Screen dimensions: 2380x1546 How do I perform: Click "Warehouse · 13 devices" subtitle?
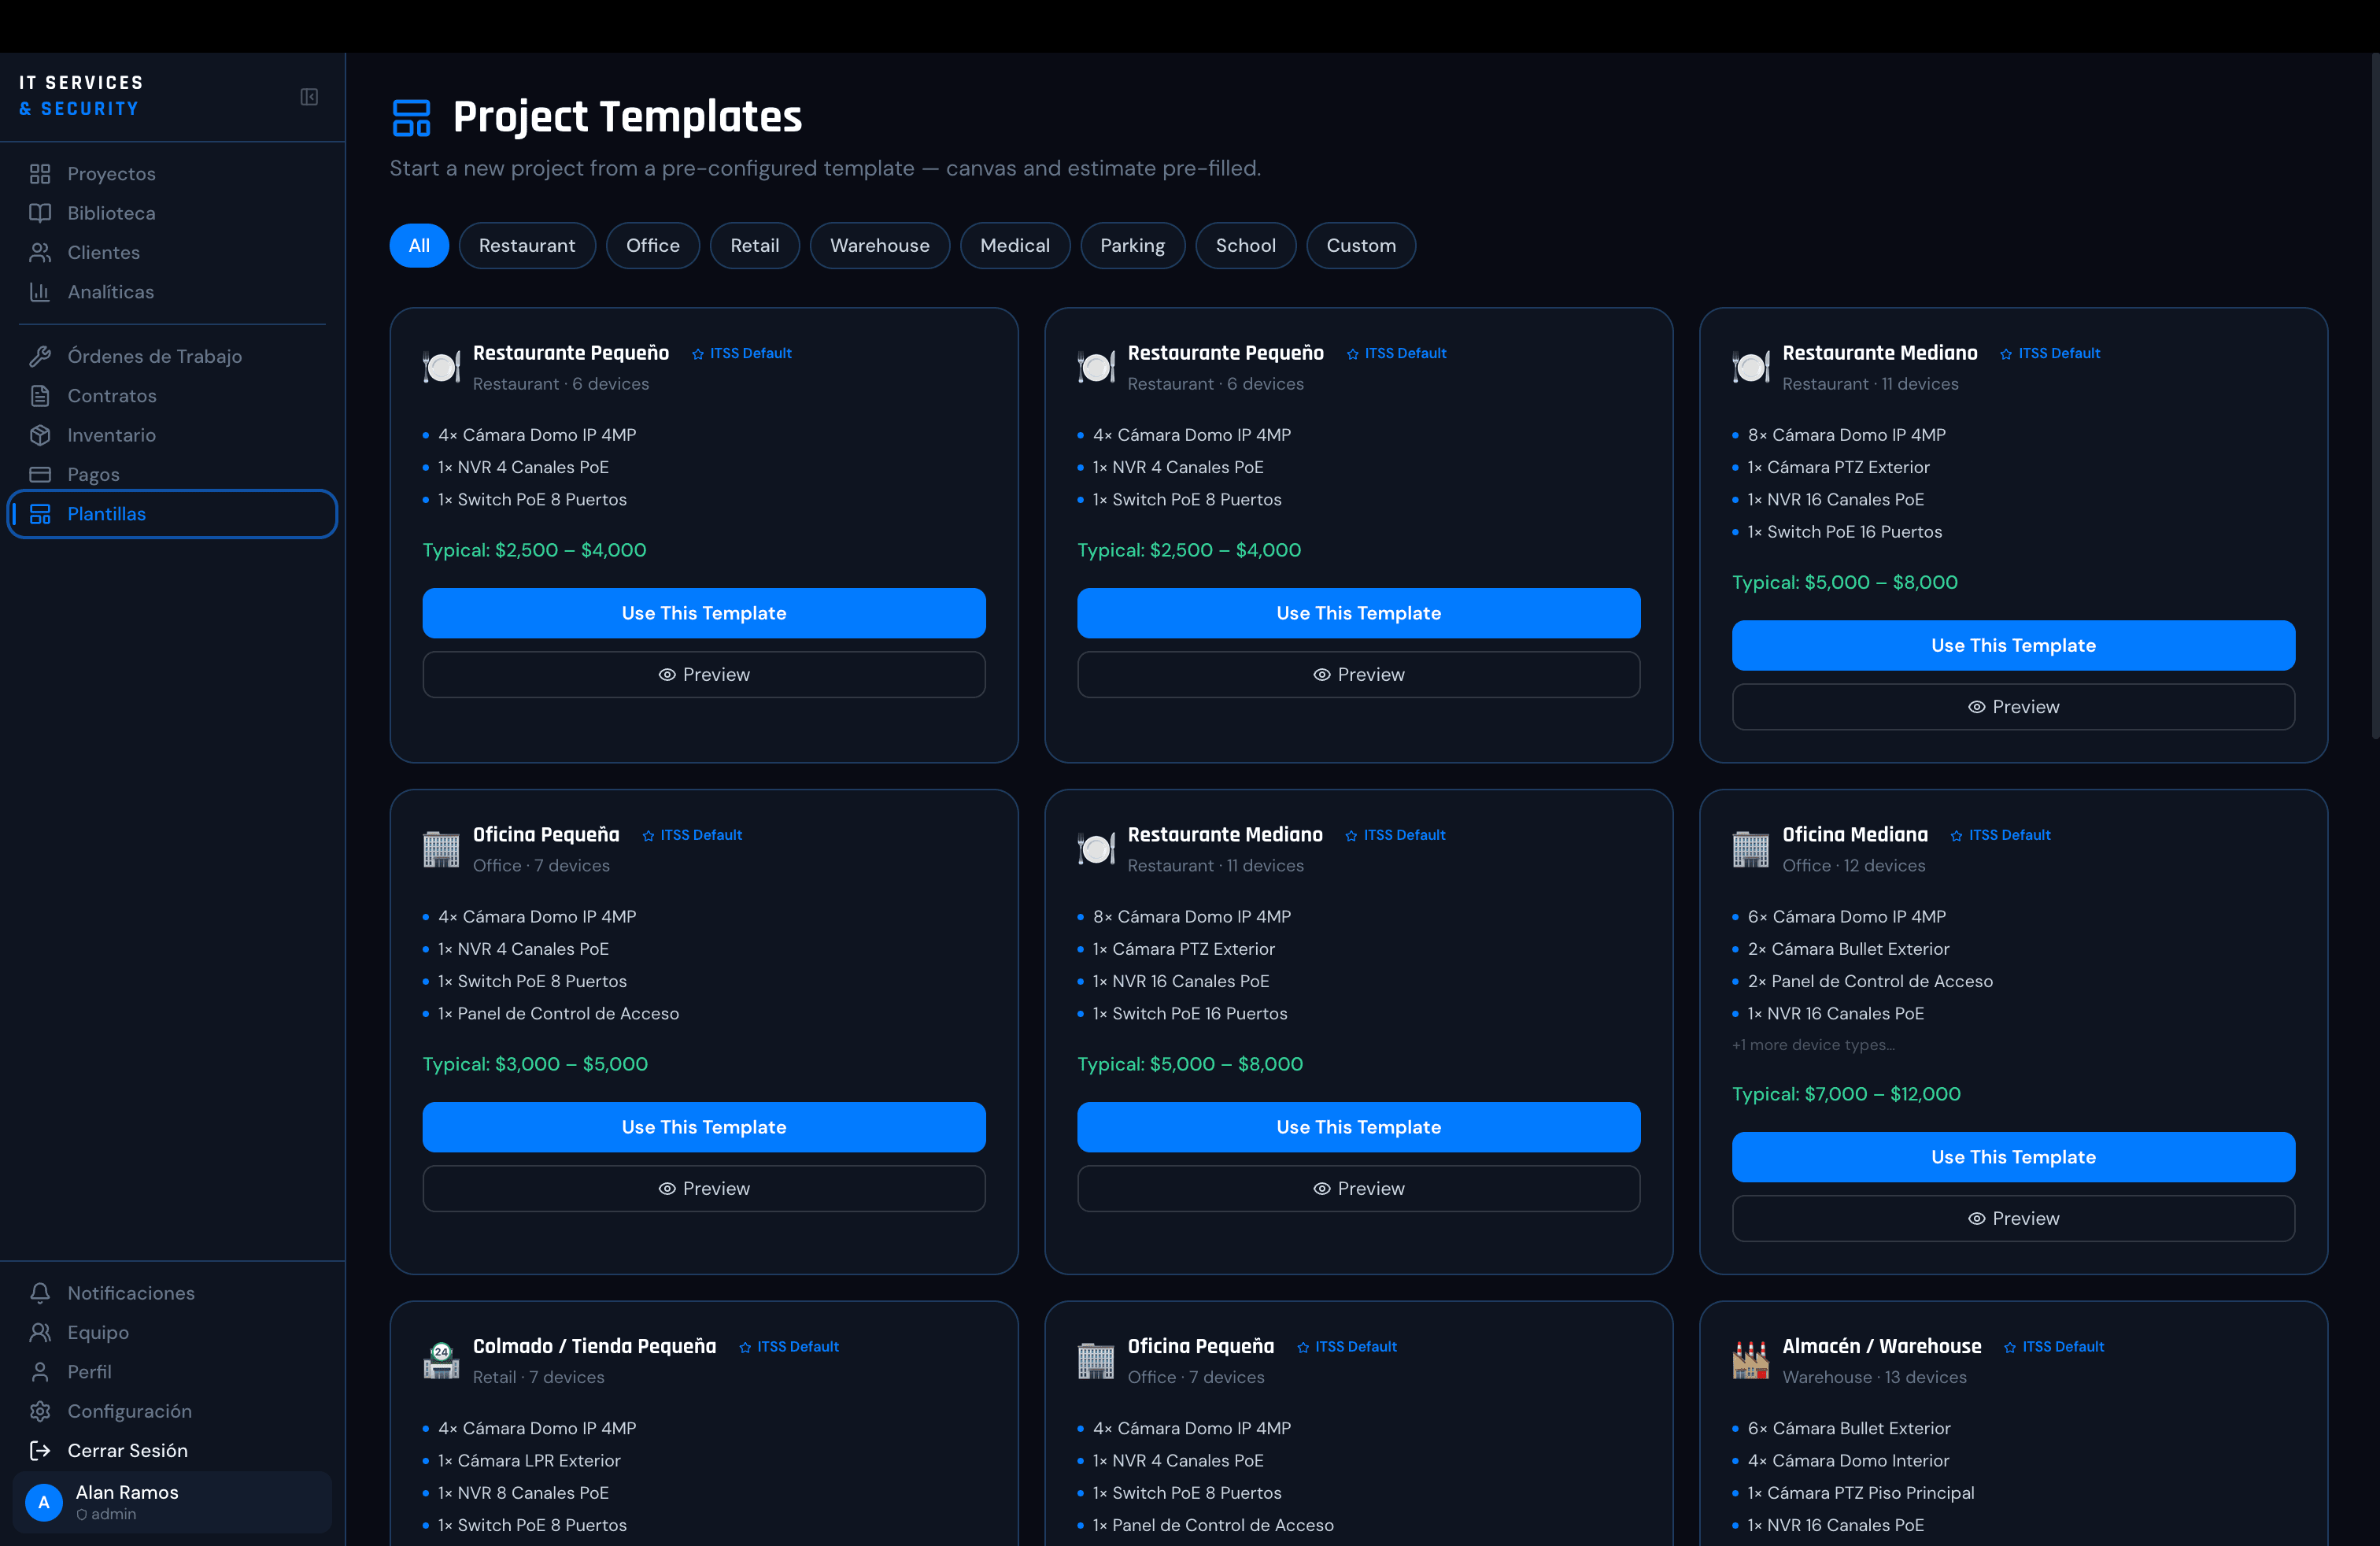pyautogui.click(x=1874, y=1378)
